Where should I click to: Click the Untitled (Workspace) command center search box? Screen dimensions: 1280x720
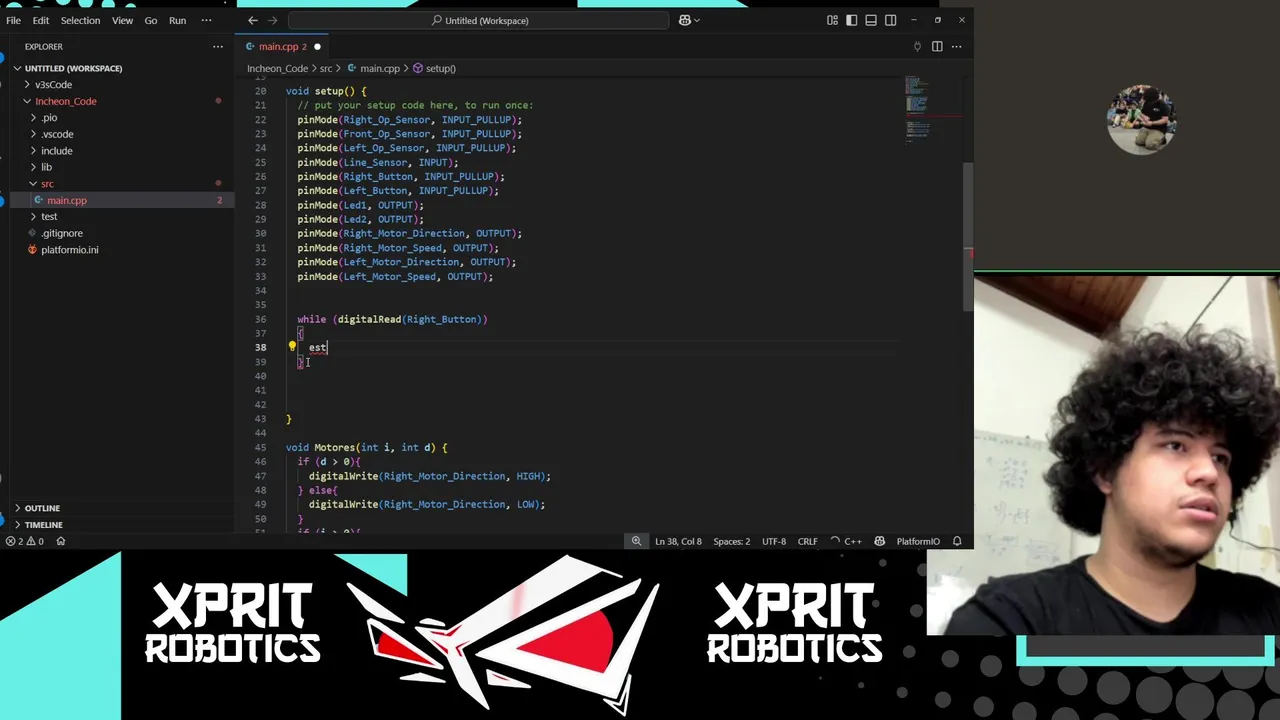(480, 20)
